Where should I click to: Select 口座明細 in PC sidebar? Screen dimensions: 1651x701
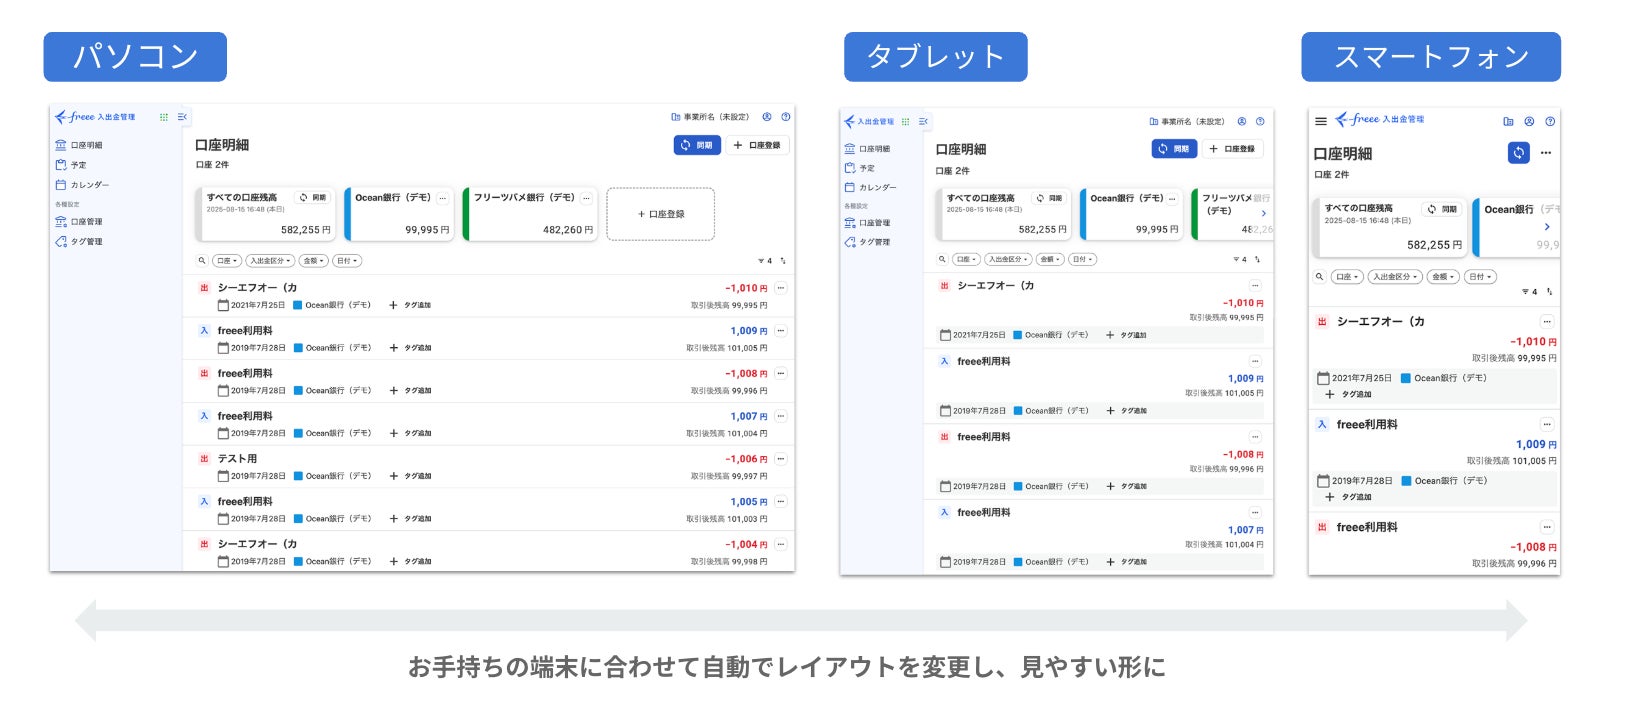[x=79, y=145]
